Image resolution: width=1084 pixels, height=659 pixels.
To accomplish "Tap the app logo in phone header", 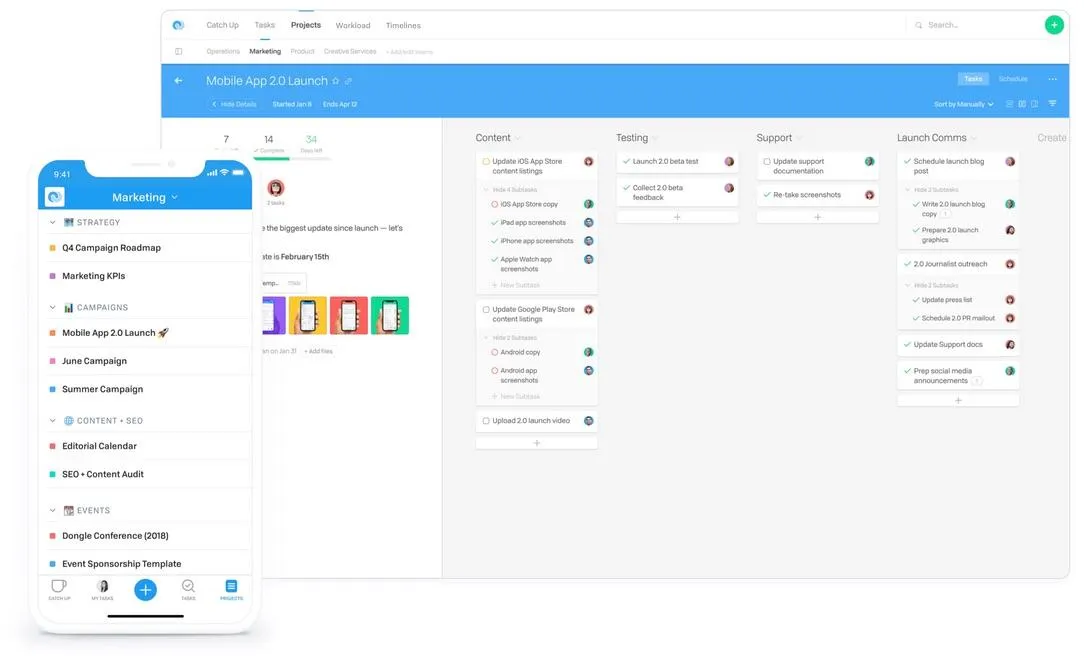I will point(55,197).
